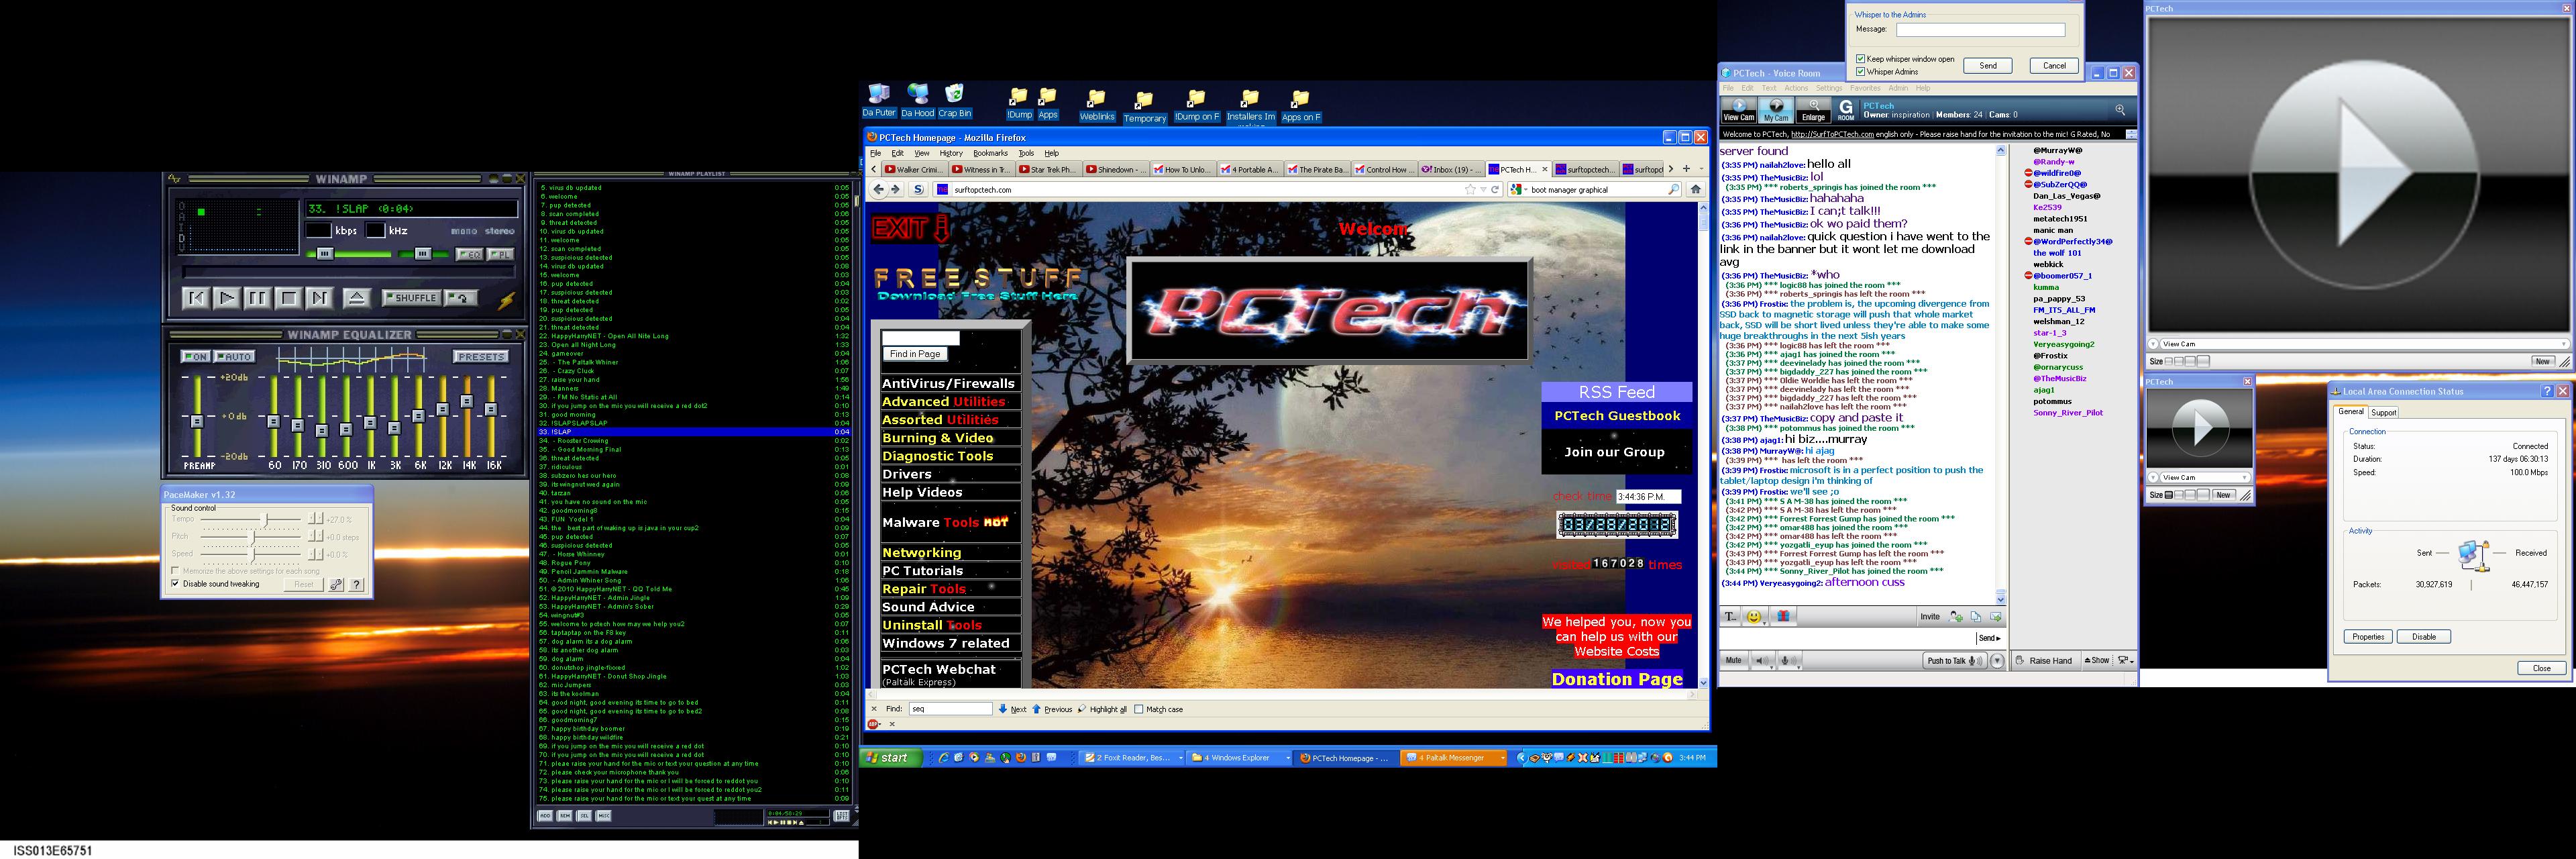
Task: Open PCTech Guestbook link
Action: [1616, 416]
